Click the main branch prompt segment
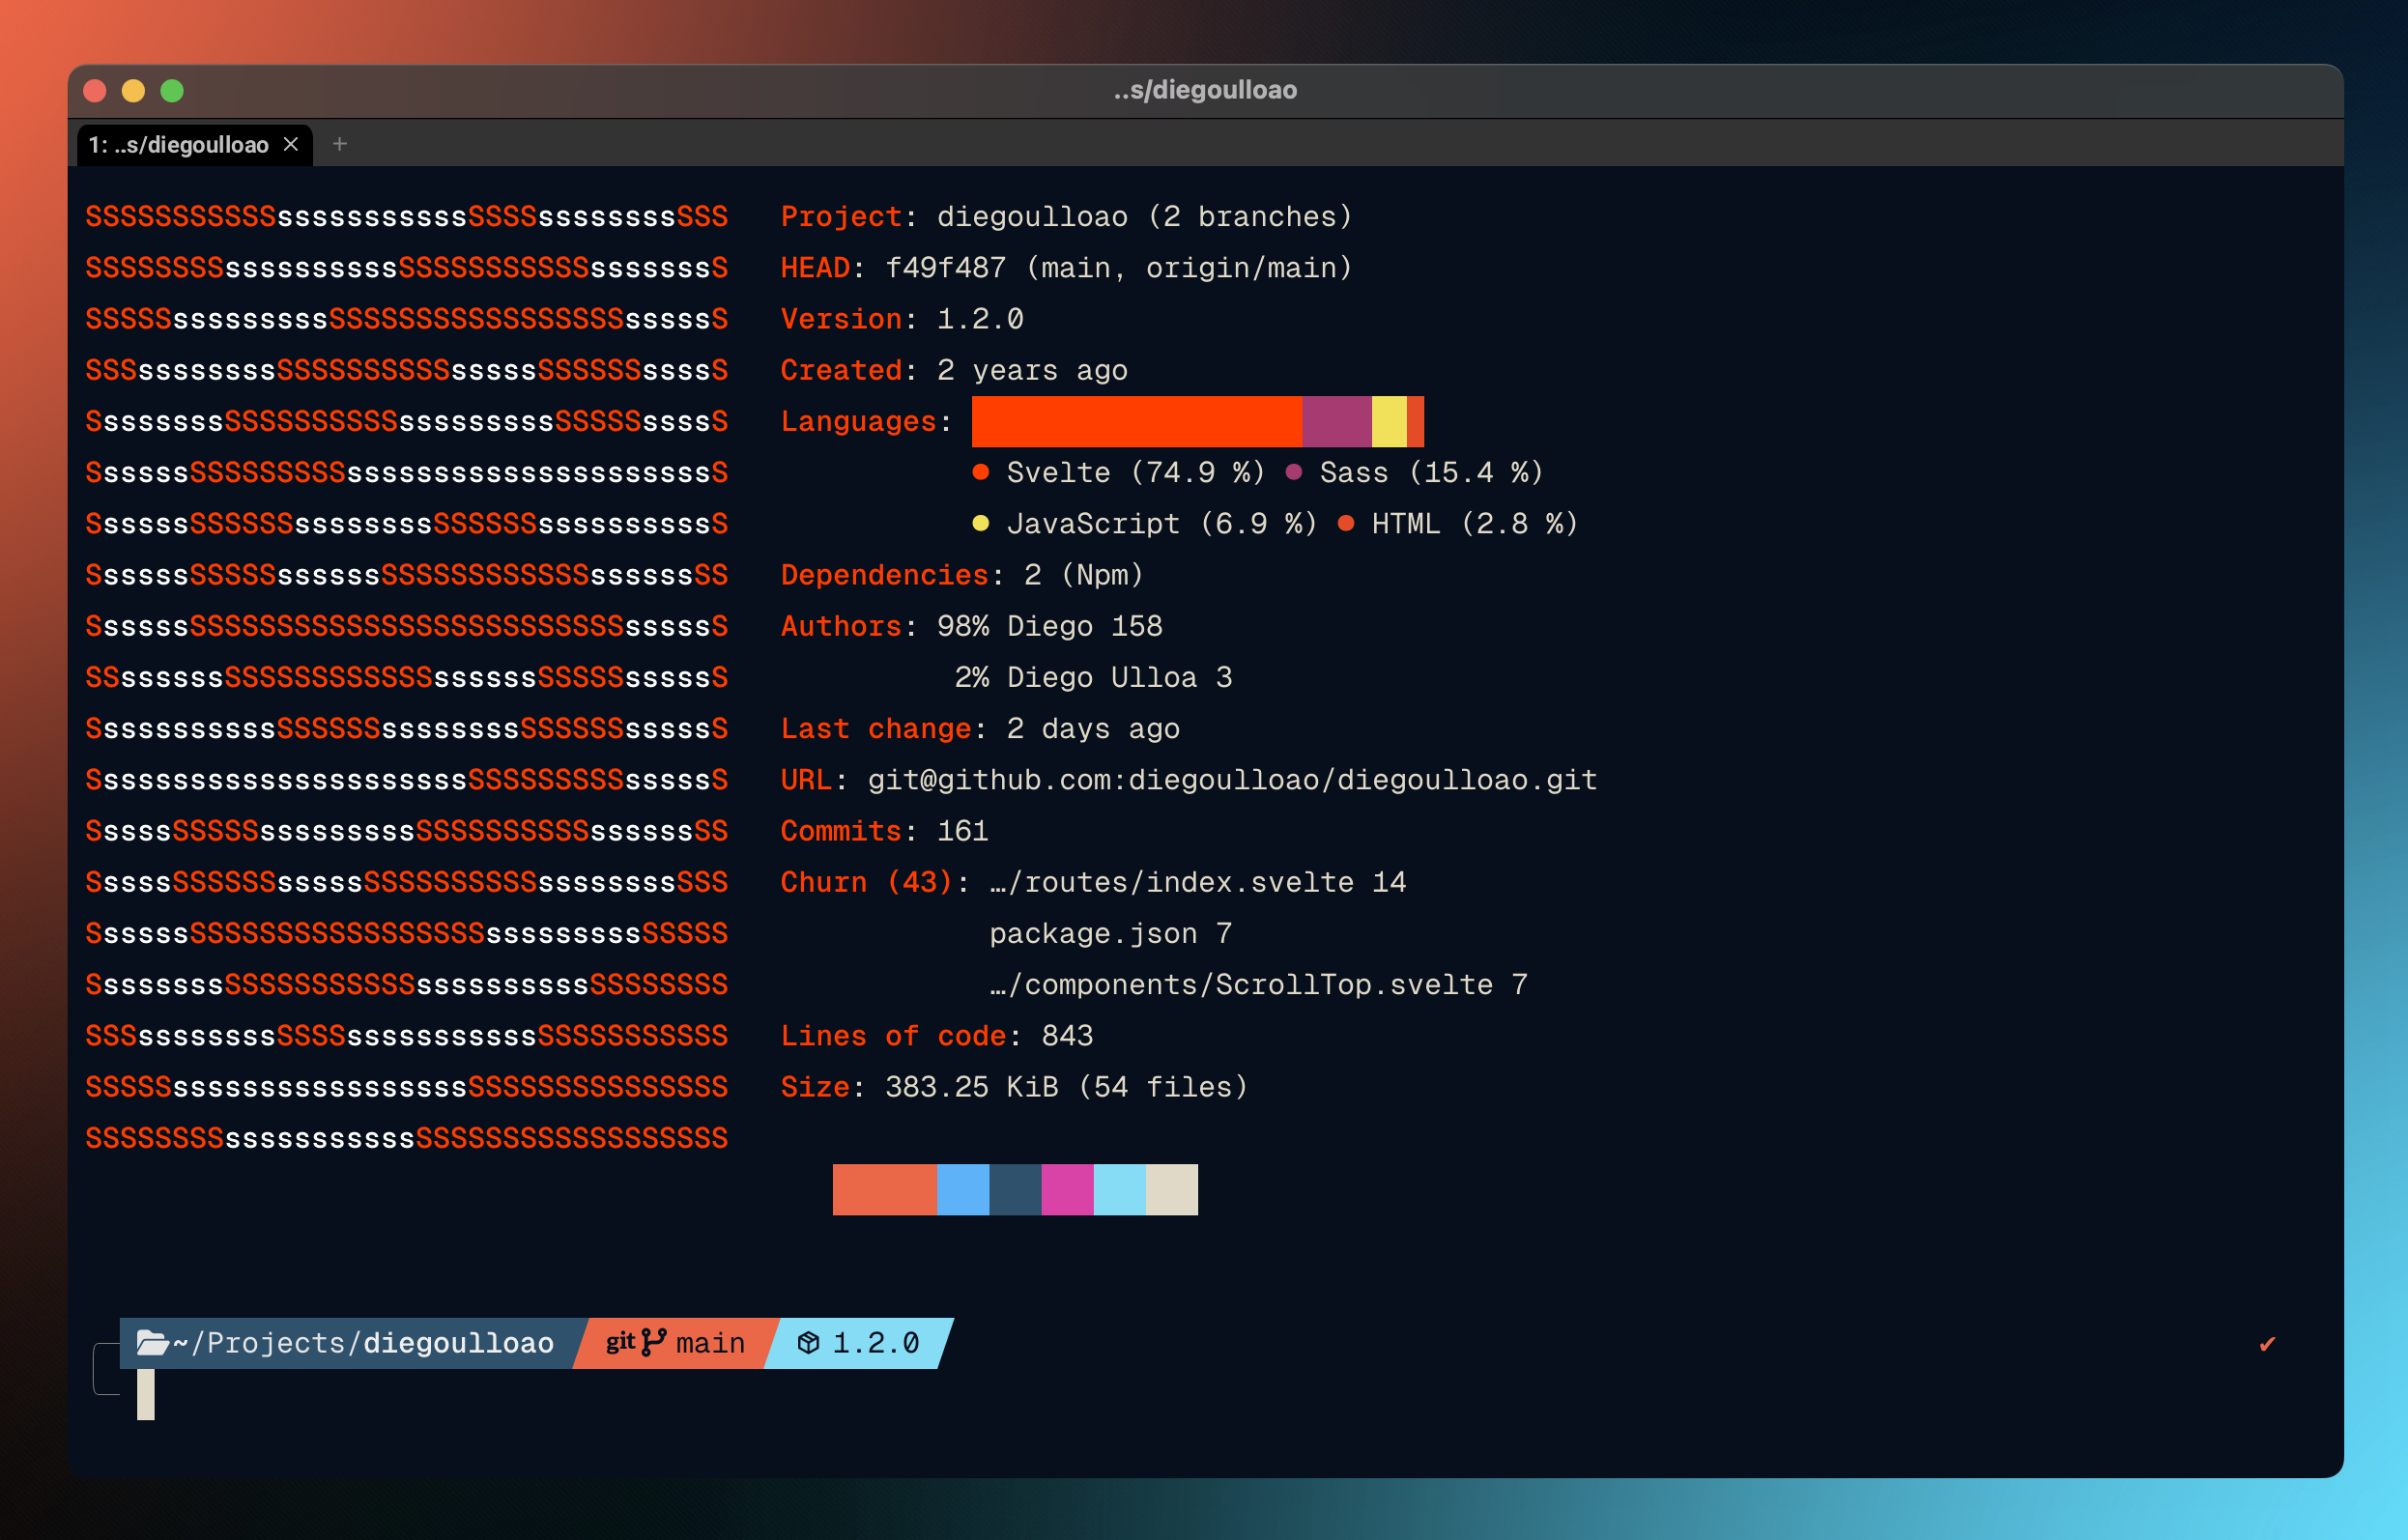Viewport: 2408px width, 1540px height. tap(710, 1343)
